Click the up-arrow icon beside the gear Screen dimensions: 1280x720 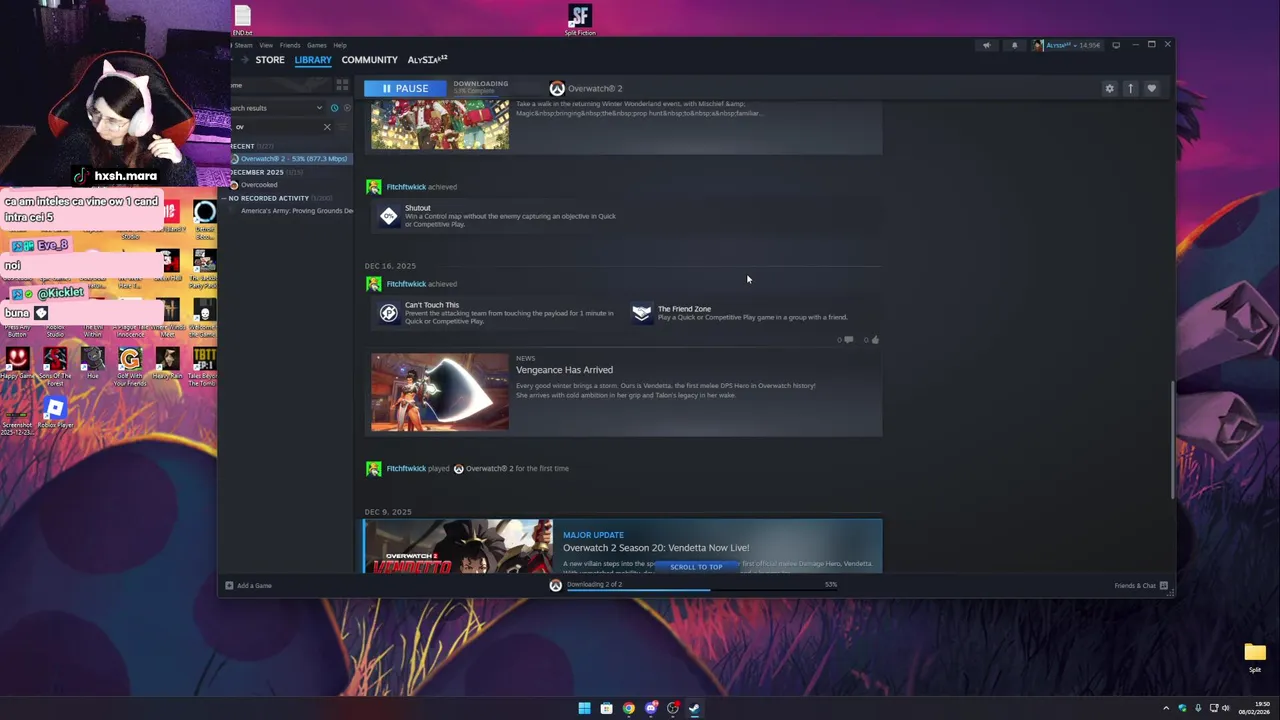coord(1130,88)
